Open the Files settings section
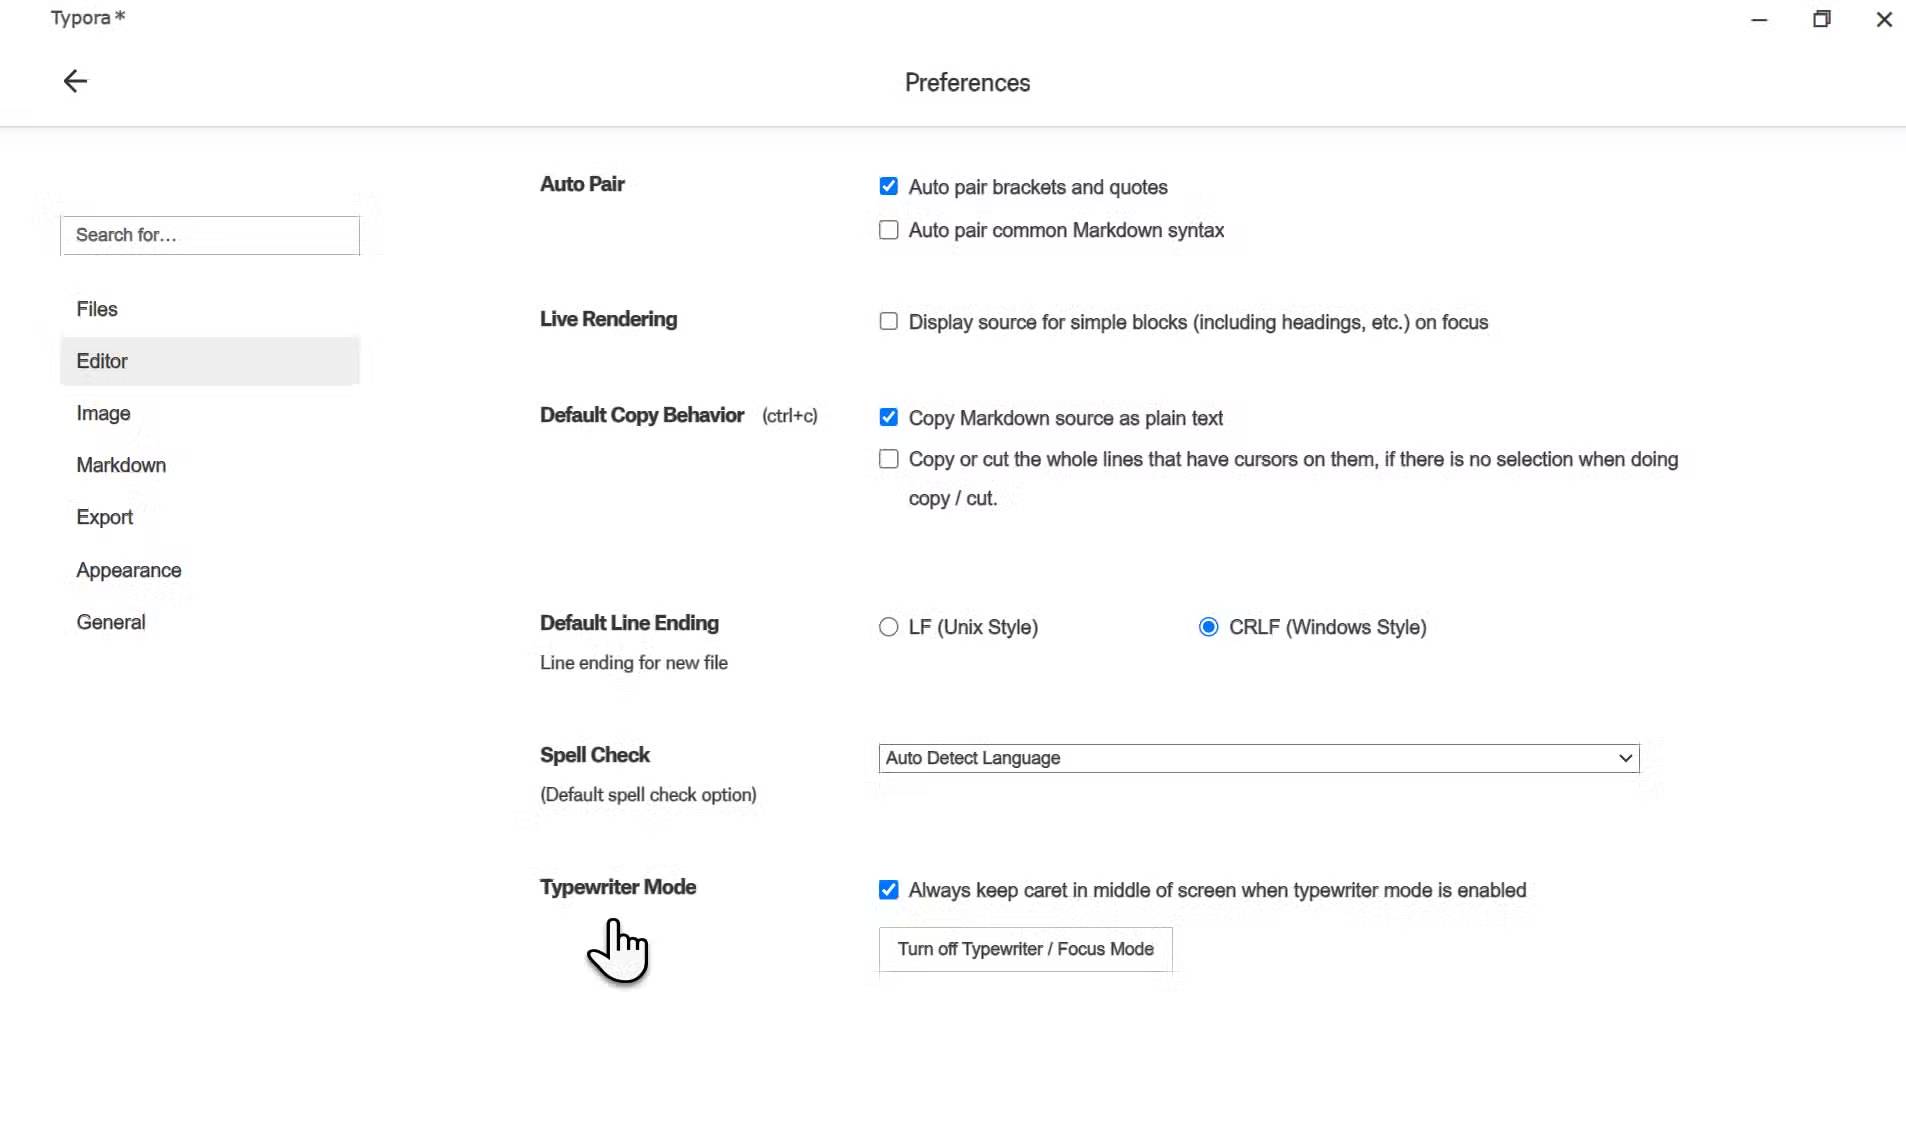The height and width of the screenshot is (1128, 1906). pyautogui.click(x=97, y=309)
